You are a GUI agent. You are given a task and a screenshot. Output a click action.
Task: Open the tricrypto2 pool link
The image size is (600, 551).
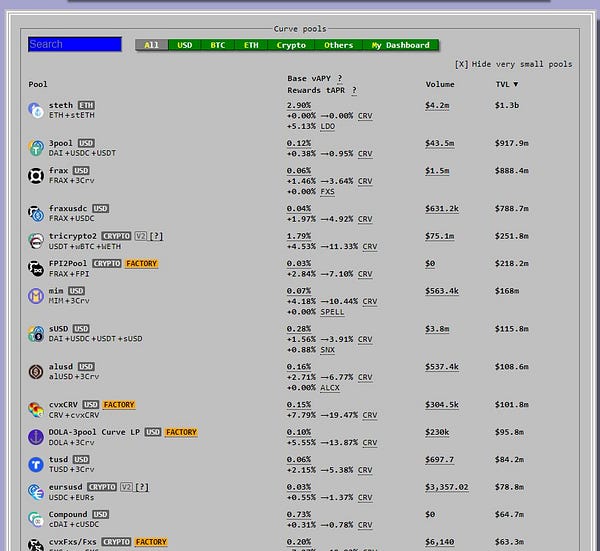pyautogui.click(x=73, y=236)
